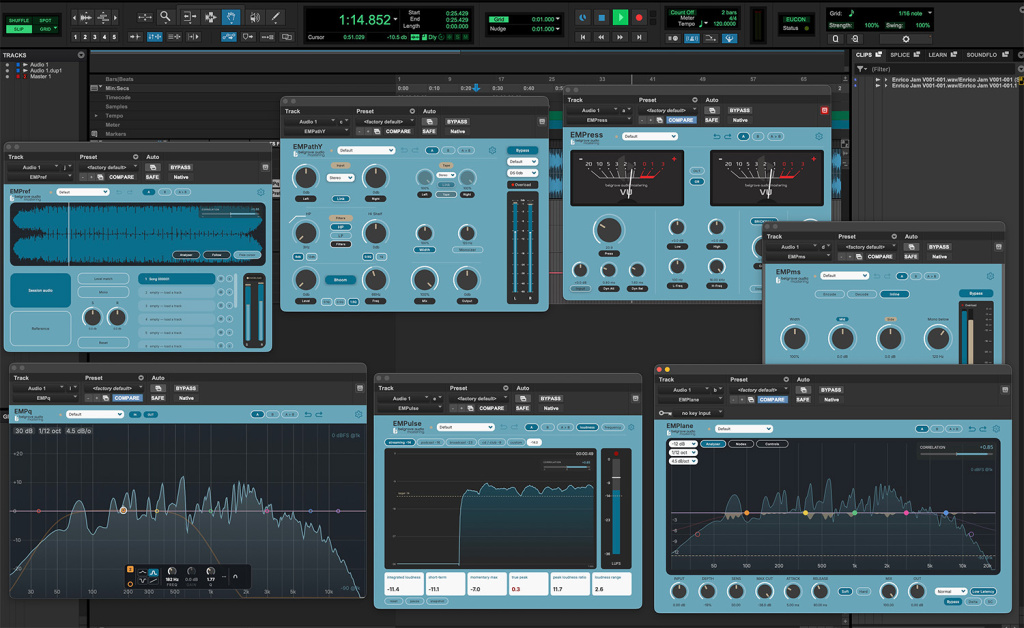Open EMPlane settings gear icon

coord(996,429)
